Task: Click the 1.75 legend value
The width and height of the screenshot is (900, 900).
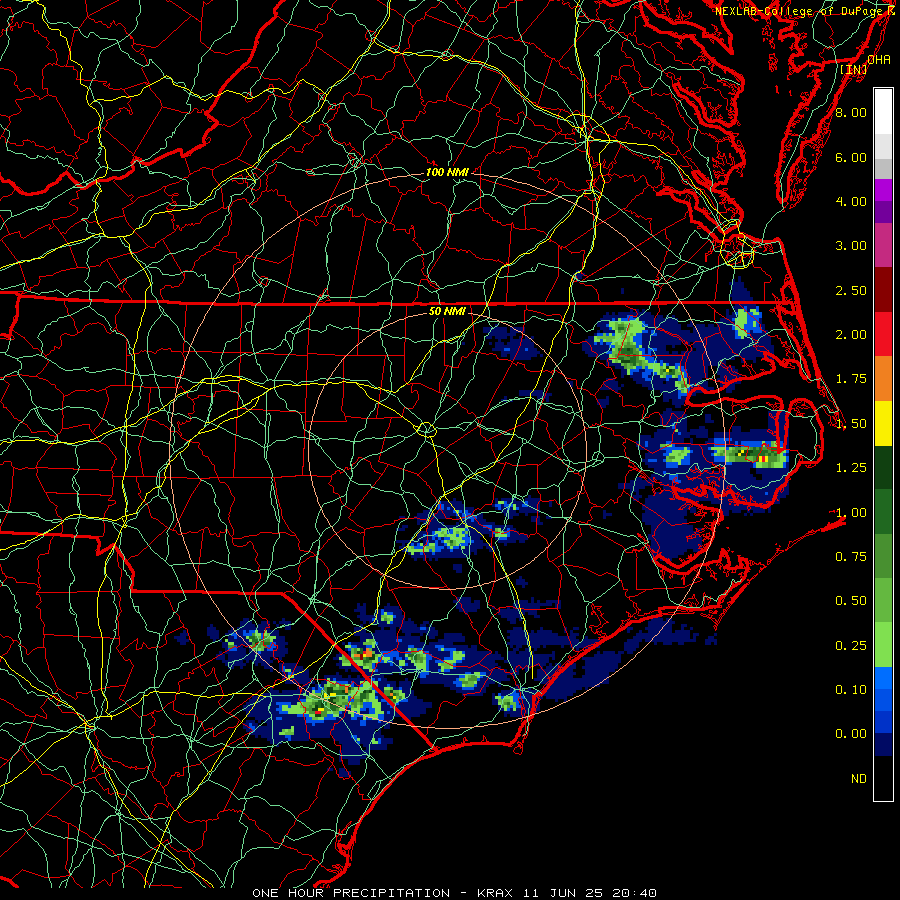Action: [851, 379]
